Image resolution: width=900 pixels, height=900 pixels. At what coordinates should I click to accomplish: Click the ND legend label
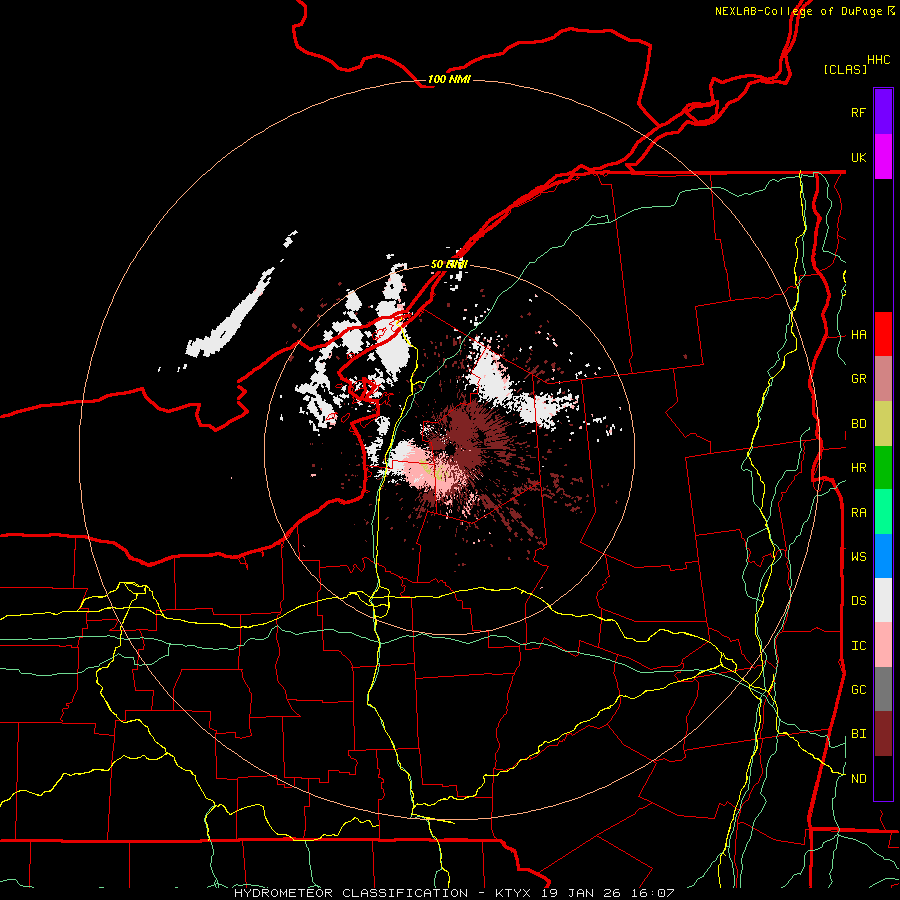tap(858, 779)
